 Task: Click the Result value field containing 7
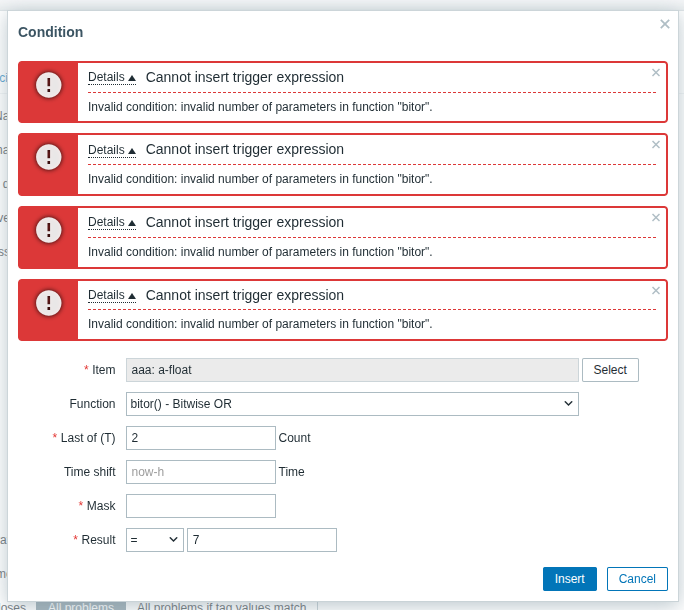(262, 540)
